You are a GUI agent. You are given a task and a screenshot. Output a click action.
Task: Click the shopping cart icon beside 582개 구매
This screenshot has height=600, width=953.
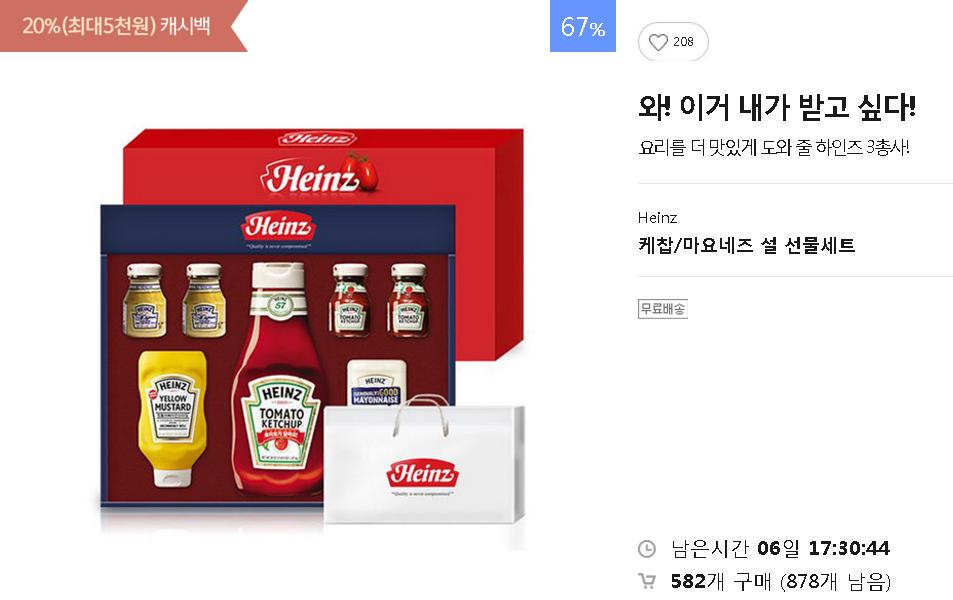coord(647,581)
